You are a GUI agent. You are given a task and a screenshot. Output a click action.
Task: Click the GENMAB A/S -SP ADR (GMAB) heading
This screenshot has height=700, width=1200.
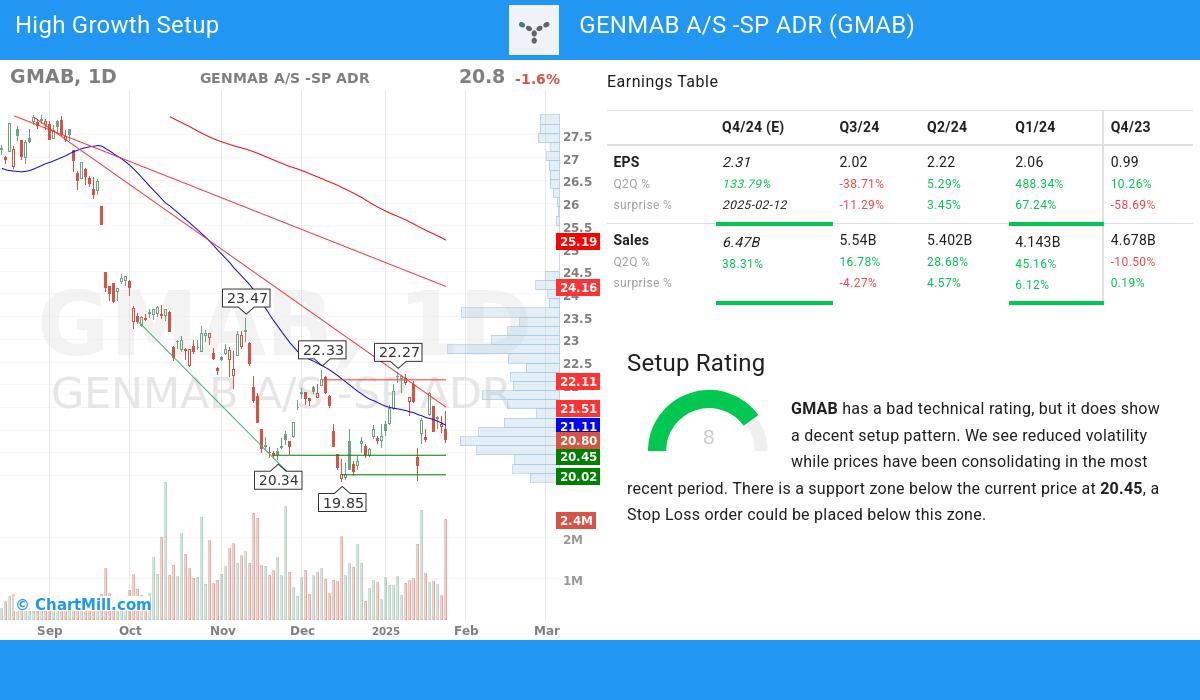point(747,25)
